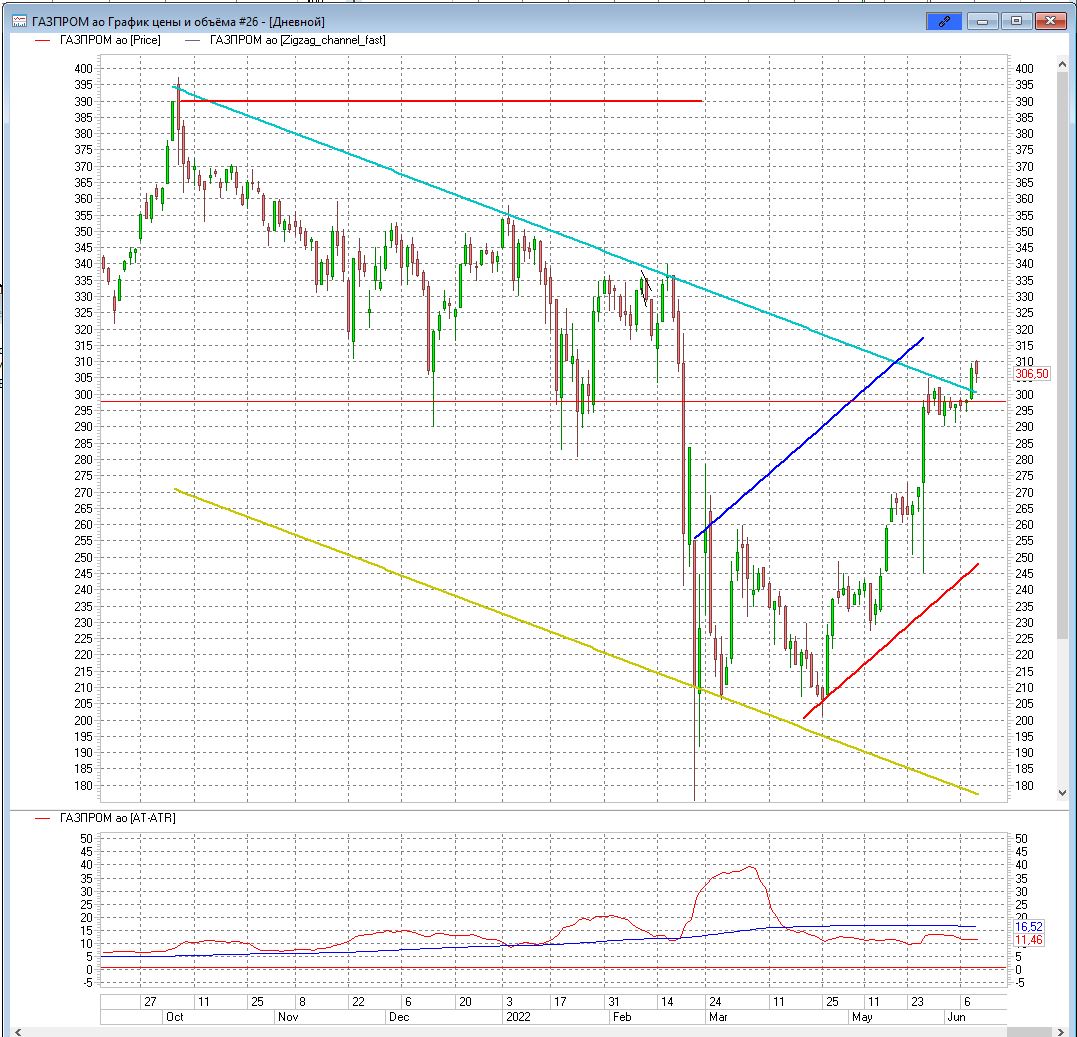Maximize the ГАЗПРОМ chart window
The image size is (1077, 1037).
tap(1016, 21)
